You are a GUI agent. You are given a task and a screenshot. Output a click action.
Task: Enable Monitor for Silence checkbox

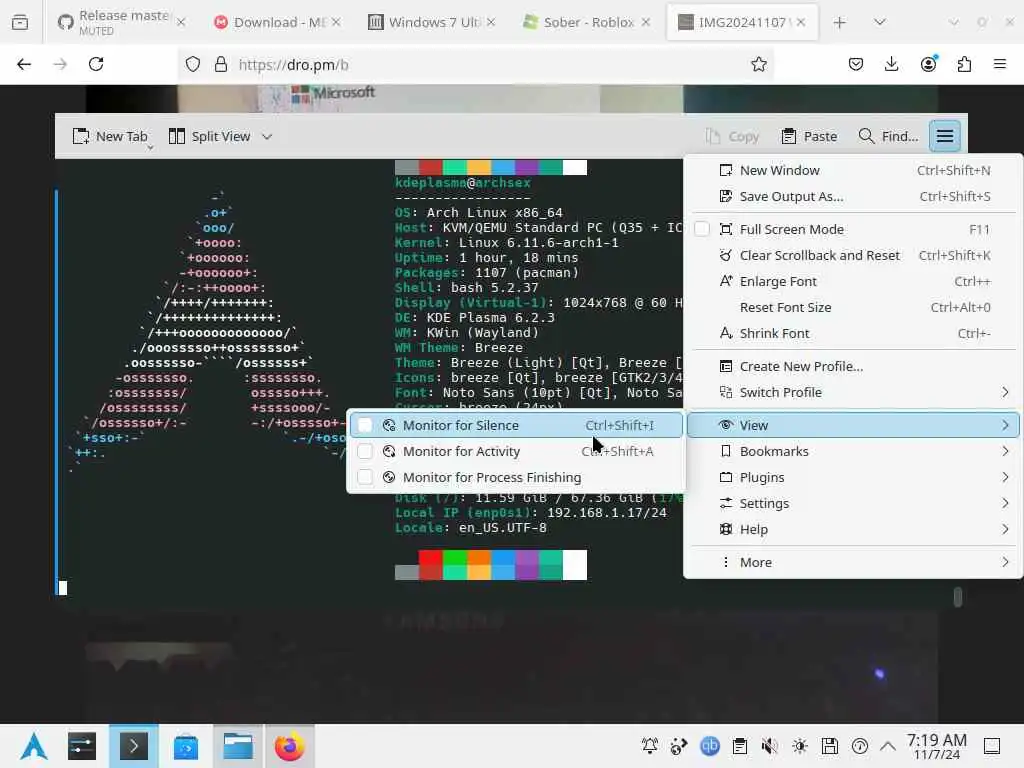click(x=365, y=425)
